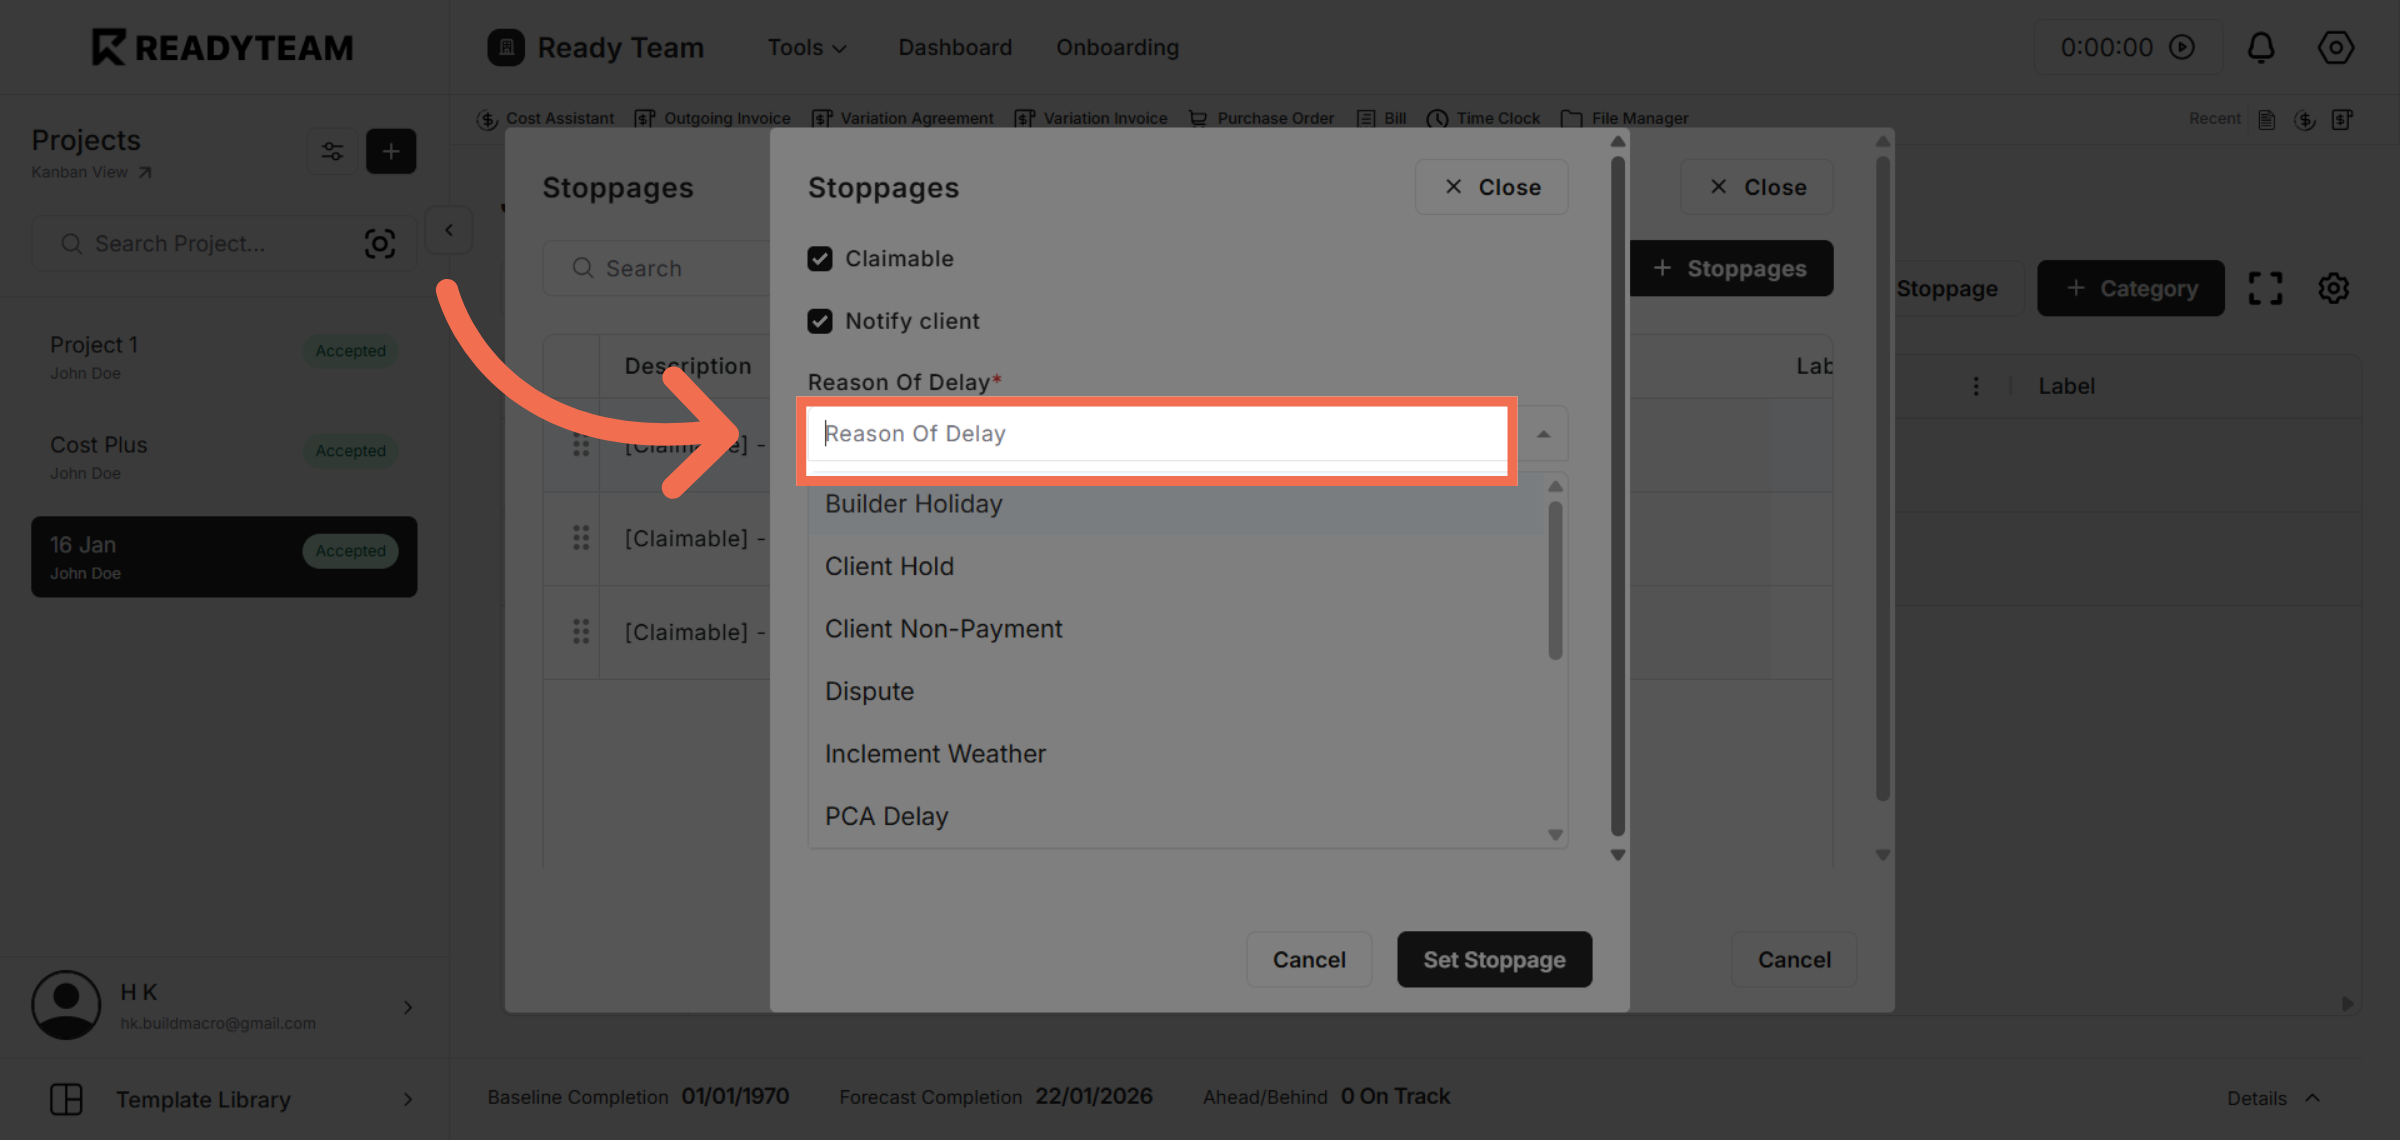Go to the Dashboard menu item
Image resolution: width=2400 pixels, height=1140 pixels.
pos(954,47)
